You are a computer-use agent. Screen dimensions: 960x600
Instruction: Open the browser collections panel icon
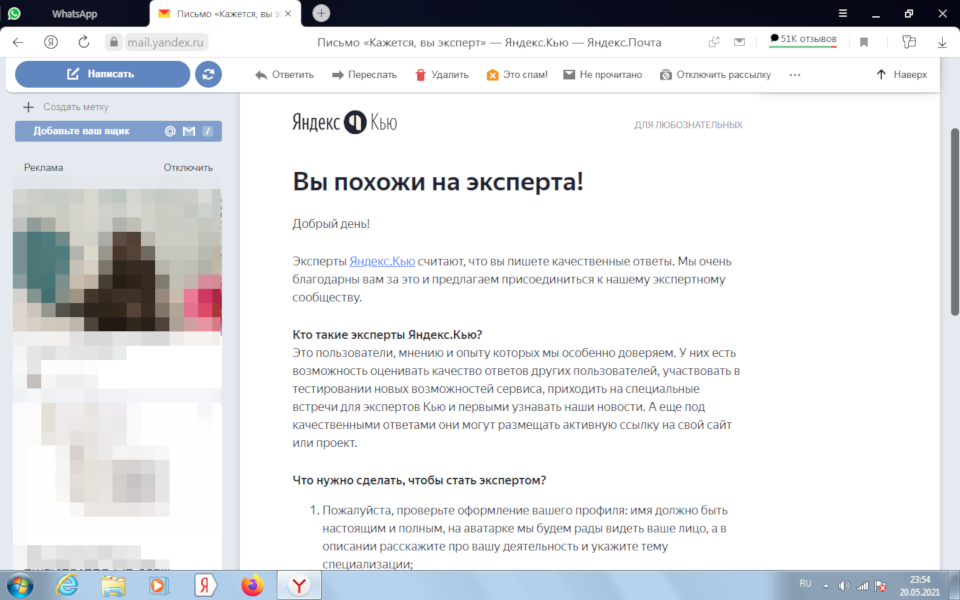pyautogui.click(x=909, y=42)
